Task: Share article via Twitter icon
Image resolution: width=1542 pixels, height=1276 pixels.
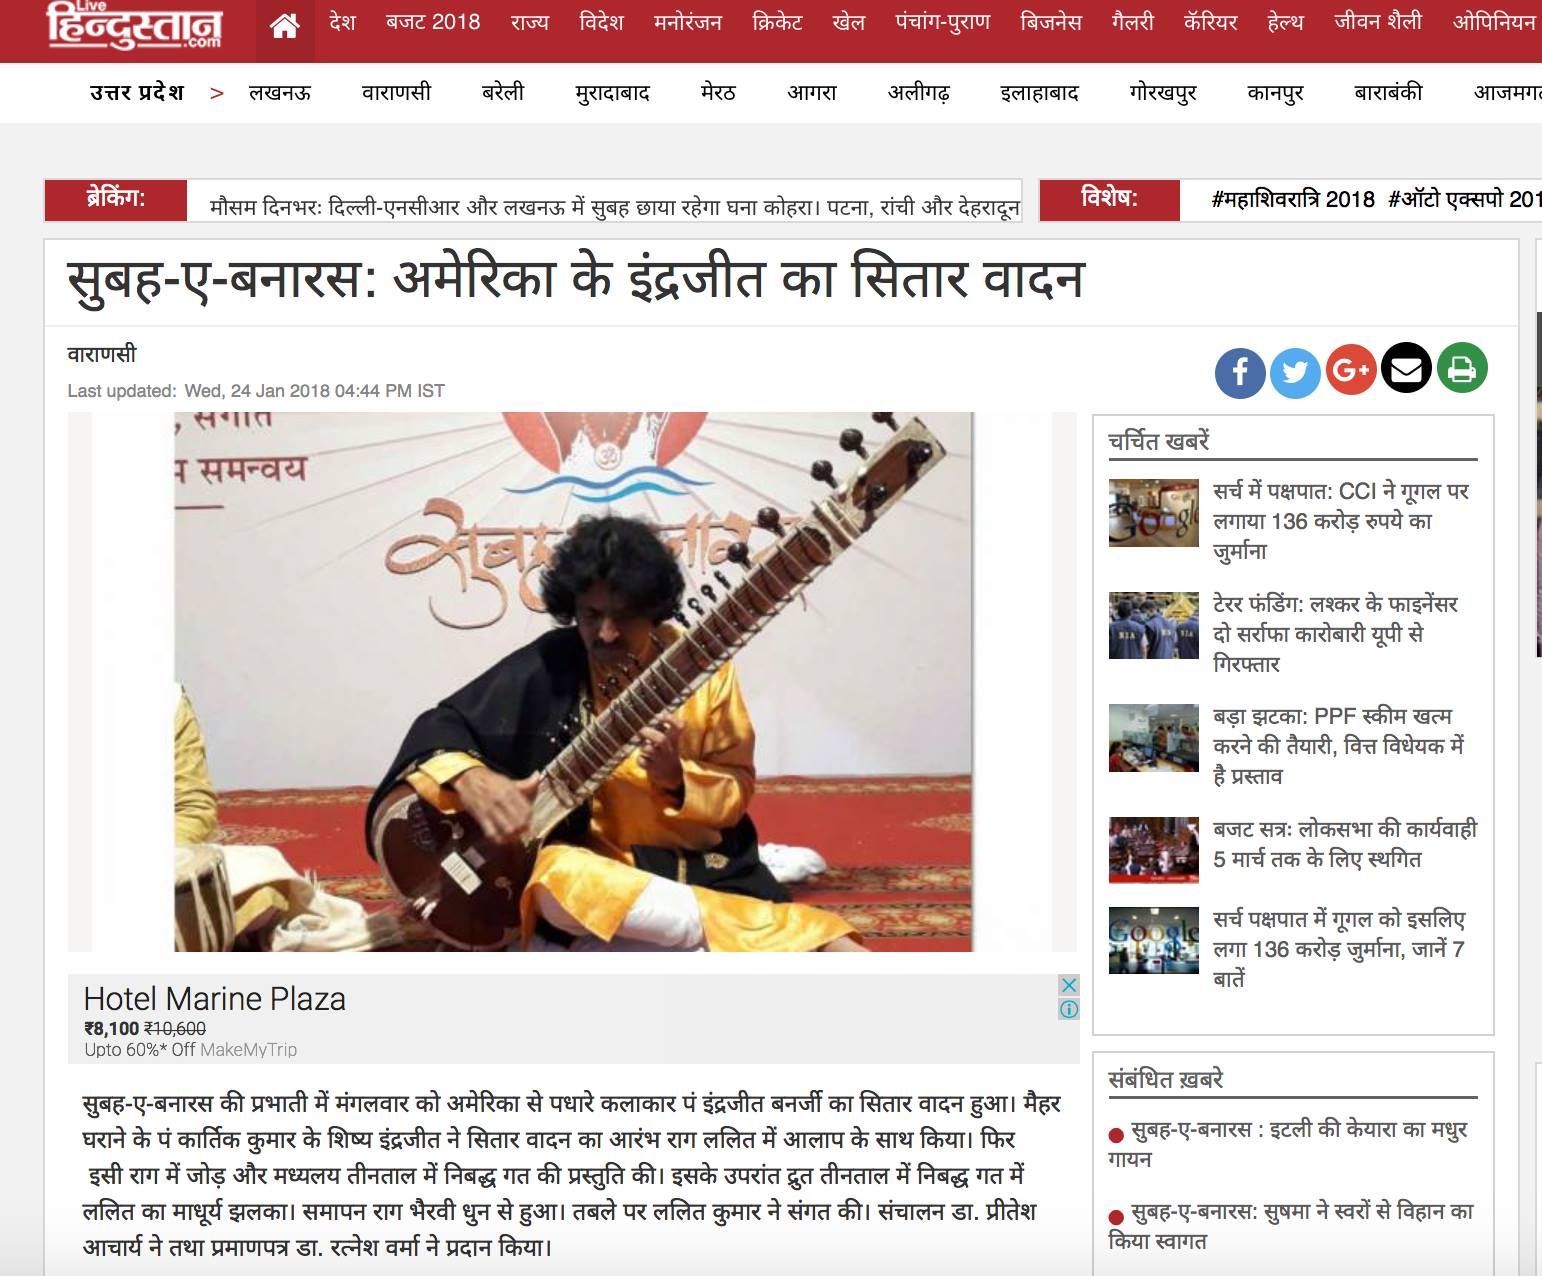Action: pyautogui.click(x=1295, y=372)
